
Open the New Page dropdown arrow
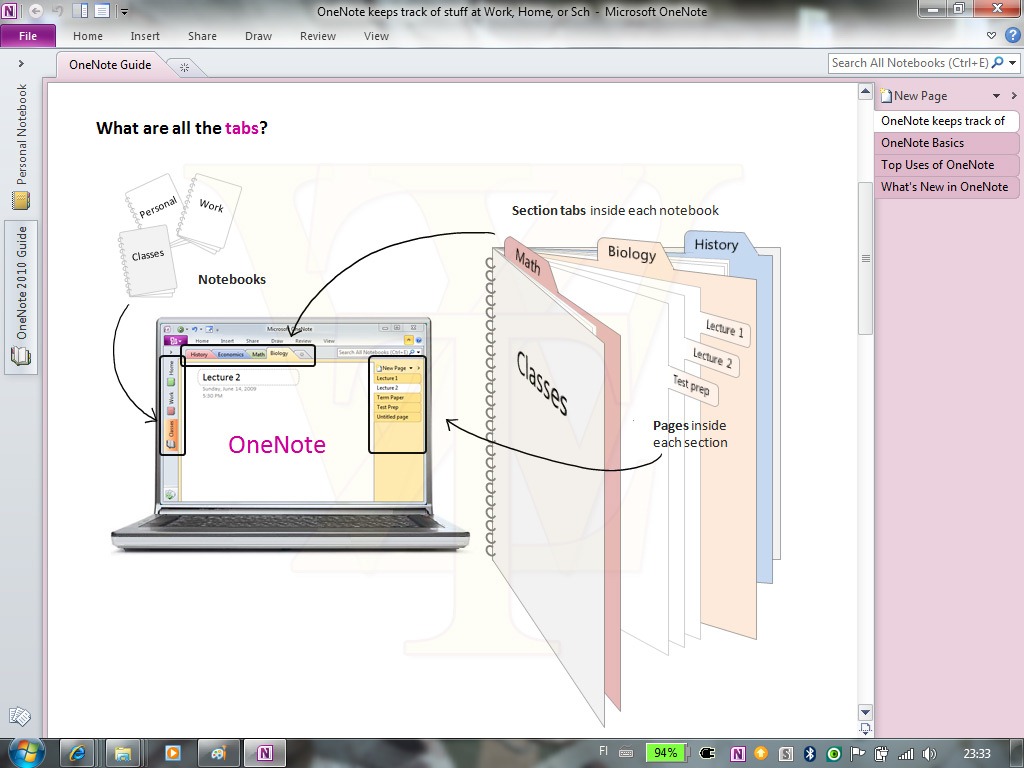[996, 96]
